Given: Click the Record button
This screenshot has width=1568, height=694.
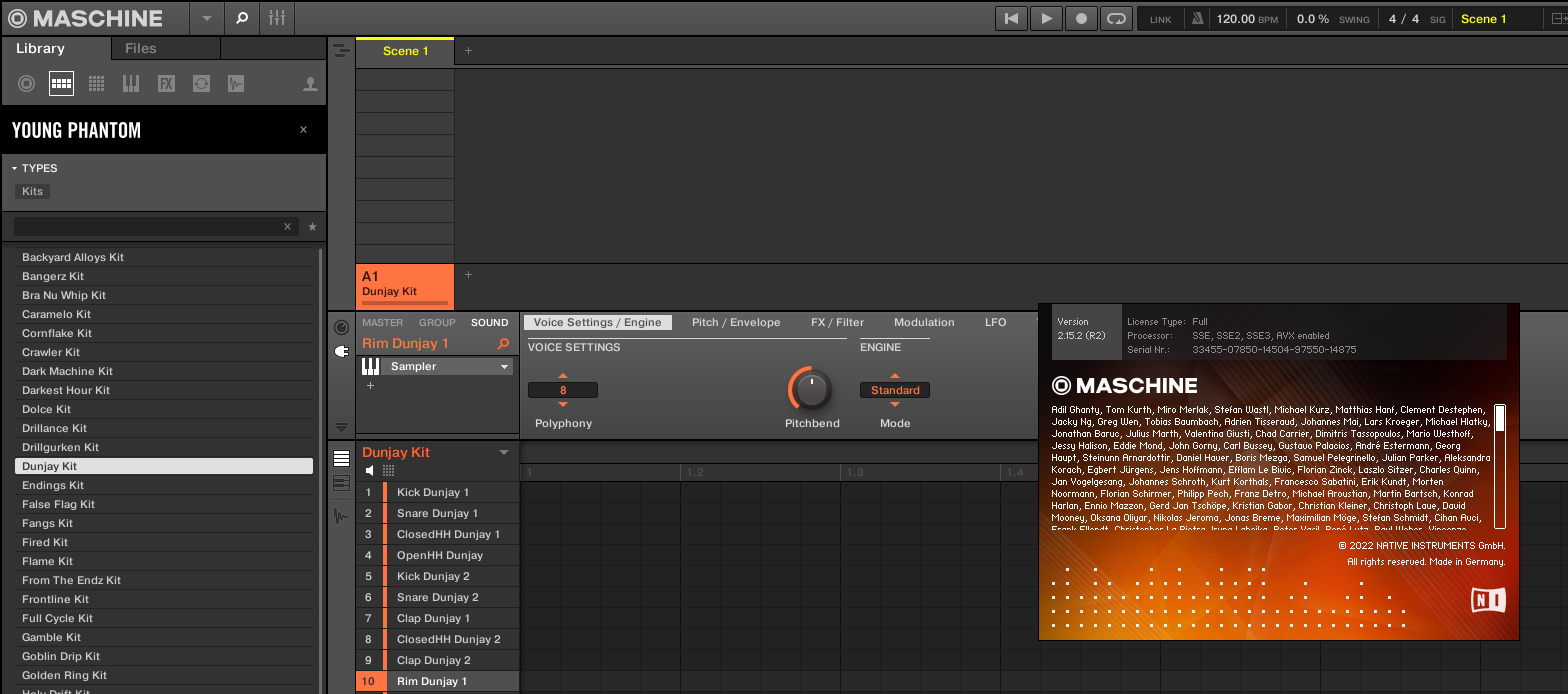Looking at the screenshot, I should [1081, 18].
